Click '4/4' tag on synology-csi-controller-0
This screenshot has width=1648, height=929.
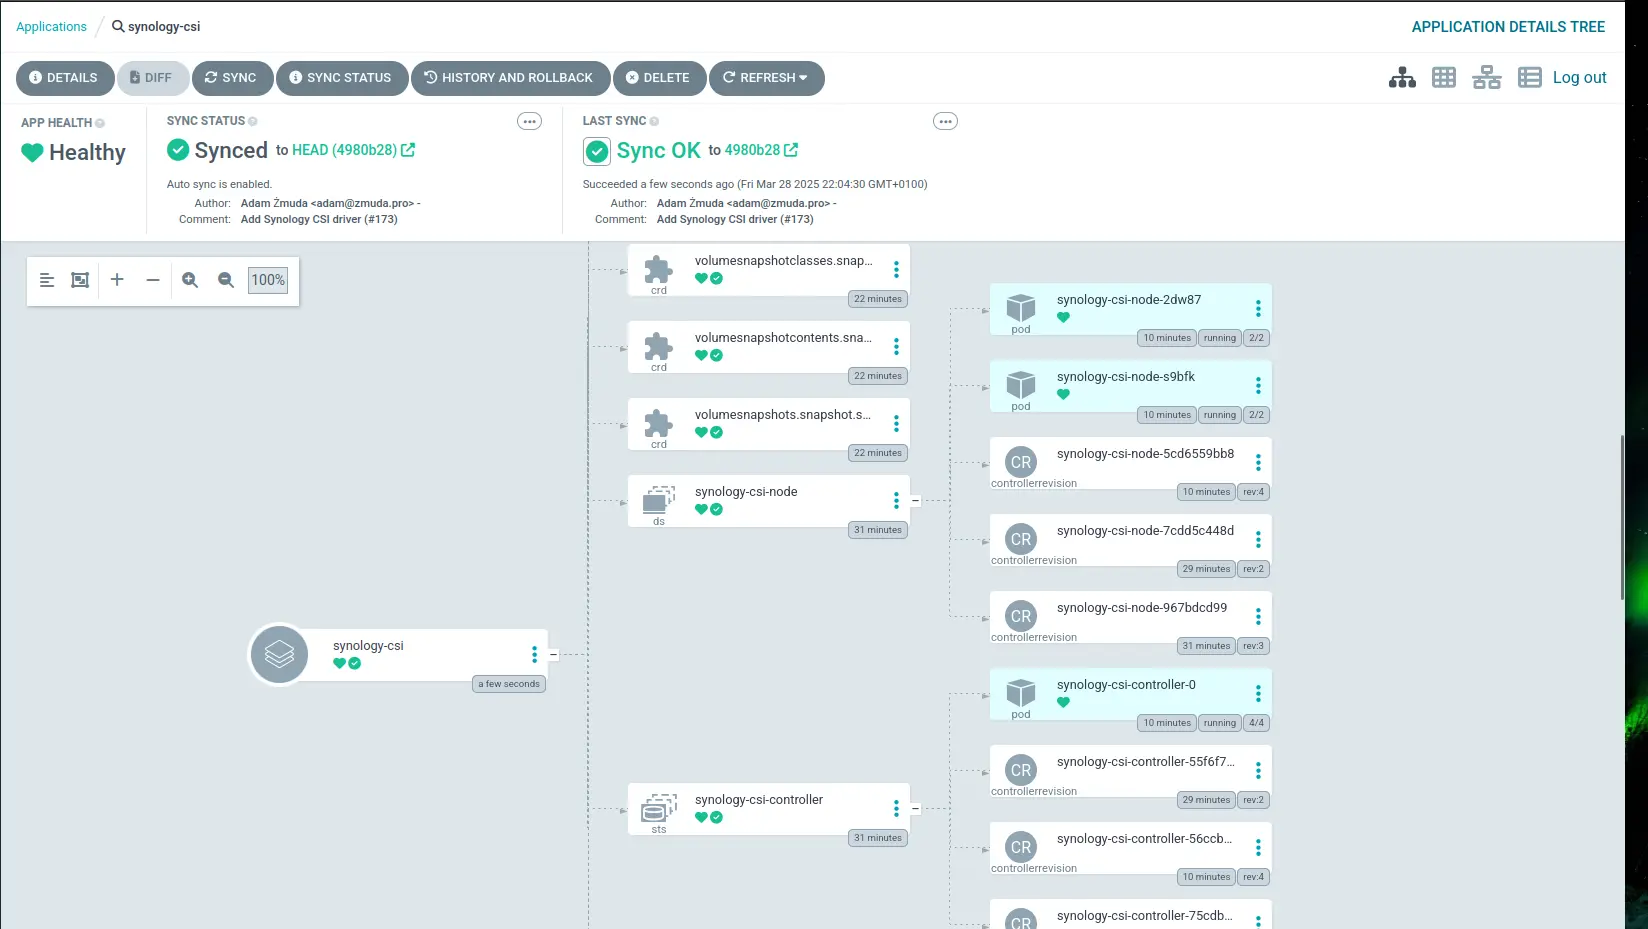(x=1257, y=723)
